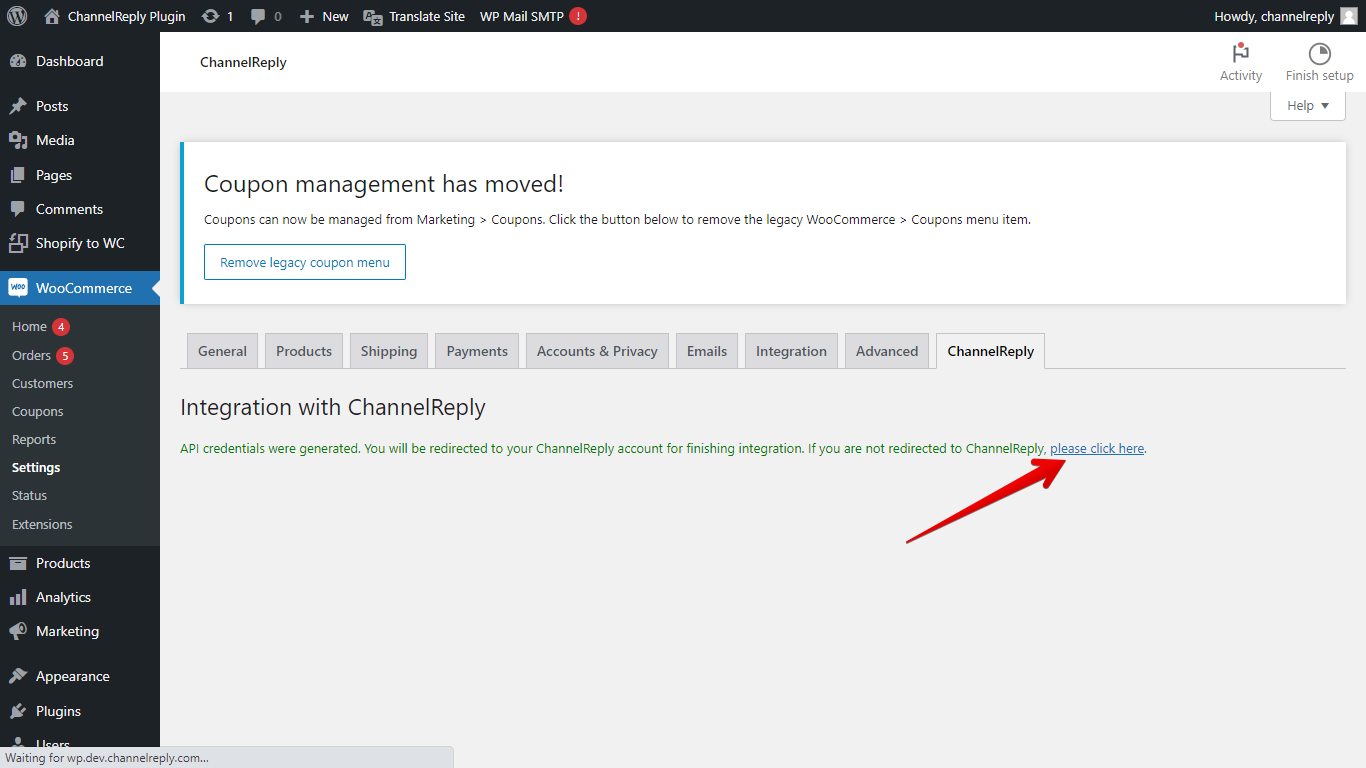This screenshot has width=1366, height=768.
Task: Click the Shopify to WC icon
Action: tap(18, 243)
